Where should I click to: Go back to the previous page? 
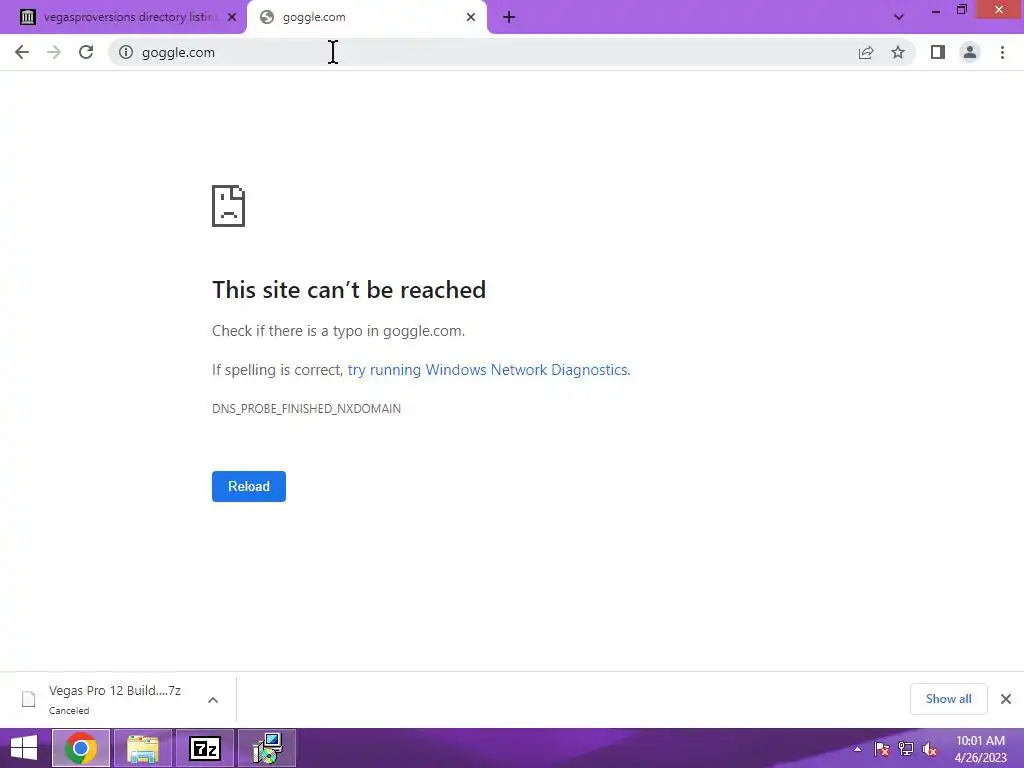22,52
